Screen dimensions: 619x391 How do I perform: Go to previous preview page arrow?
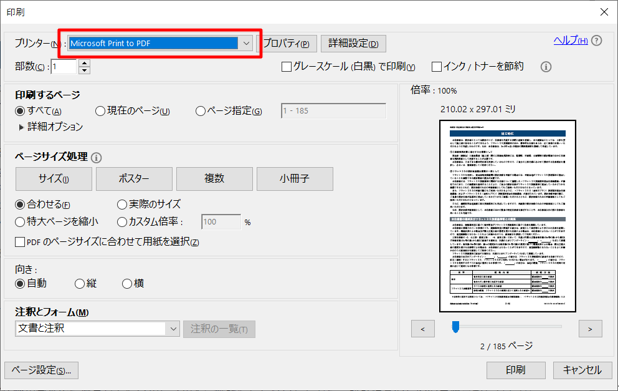coord(423,329)
